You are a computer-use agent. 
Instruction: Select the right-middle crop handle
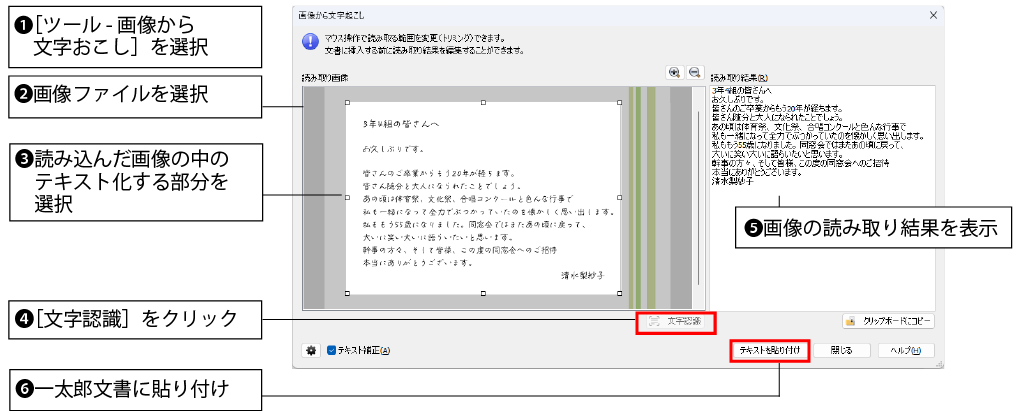pos(621,199)
